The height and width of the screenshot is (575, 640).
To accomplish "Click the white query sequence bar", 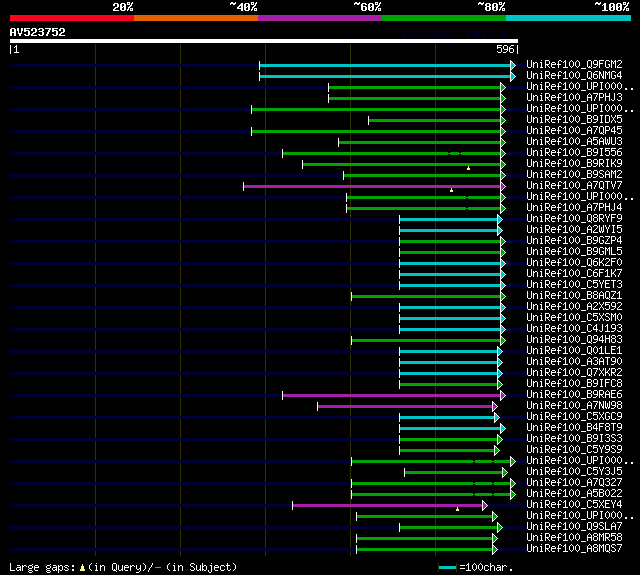I will (x=264, y=41).
